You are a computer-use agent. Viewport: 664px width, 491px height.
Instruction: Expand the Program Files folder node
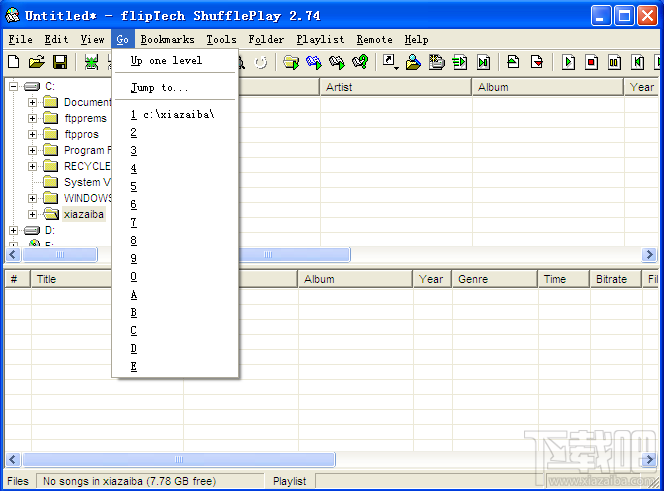tap(32, 150)
